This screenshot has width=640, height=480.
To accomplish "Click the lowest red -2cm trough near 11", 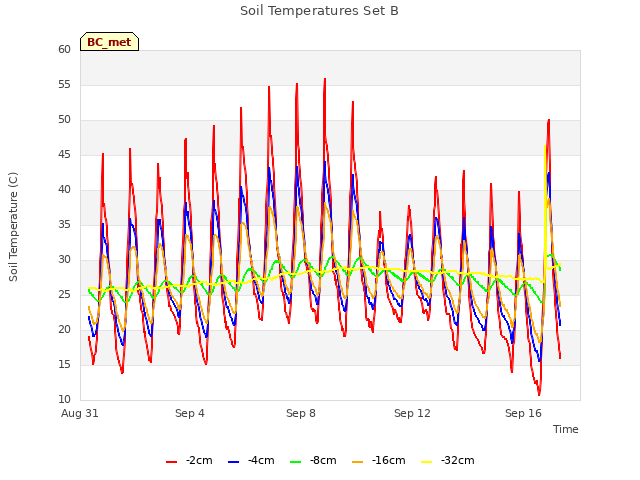I will (539, 394).
